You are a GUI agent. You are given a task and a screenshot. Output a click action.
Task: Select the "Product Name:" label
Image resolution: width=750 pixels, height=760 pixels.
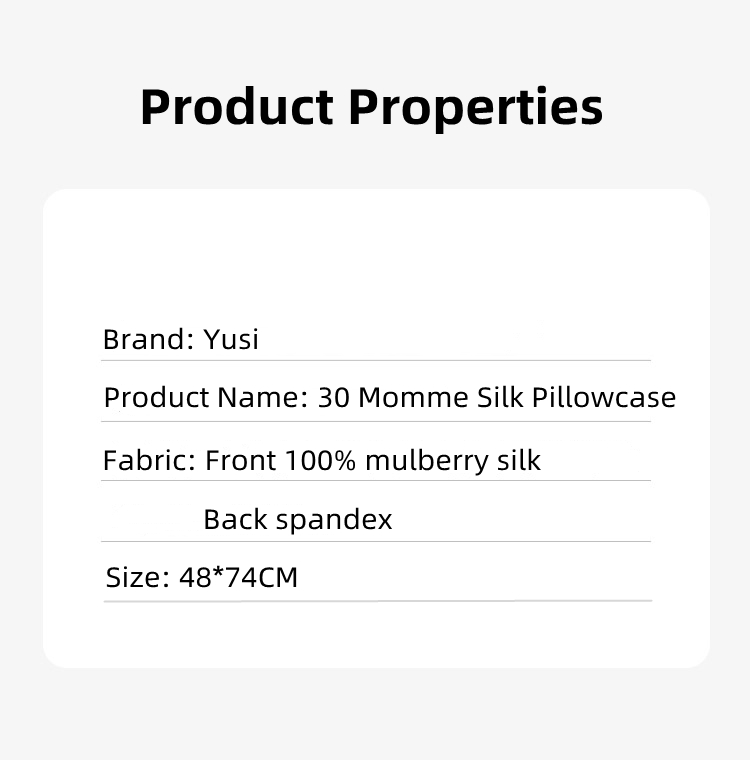(x=206, y=398)
